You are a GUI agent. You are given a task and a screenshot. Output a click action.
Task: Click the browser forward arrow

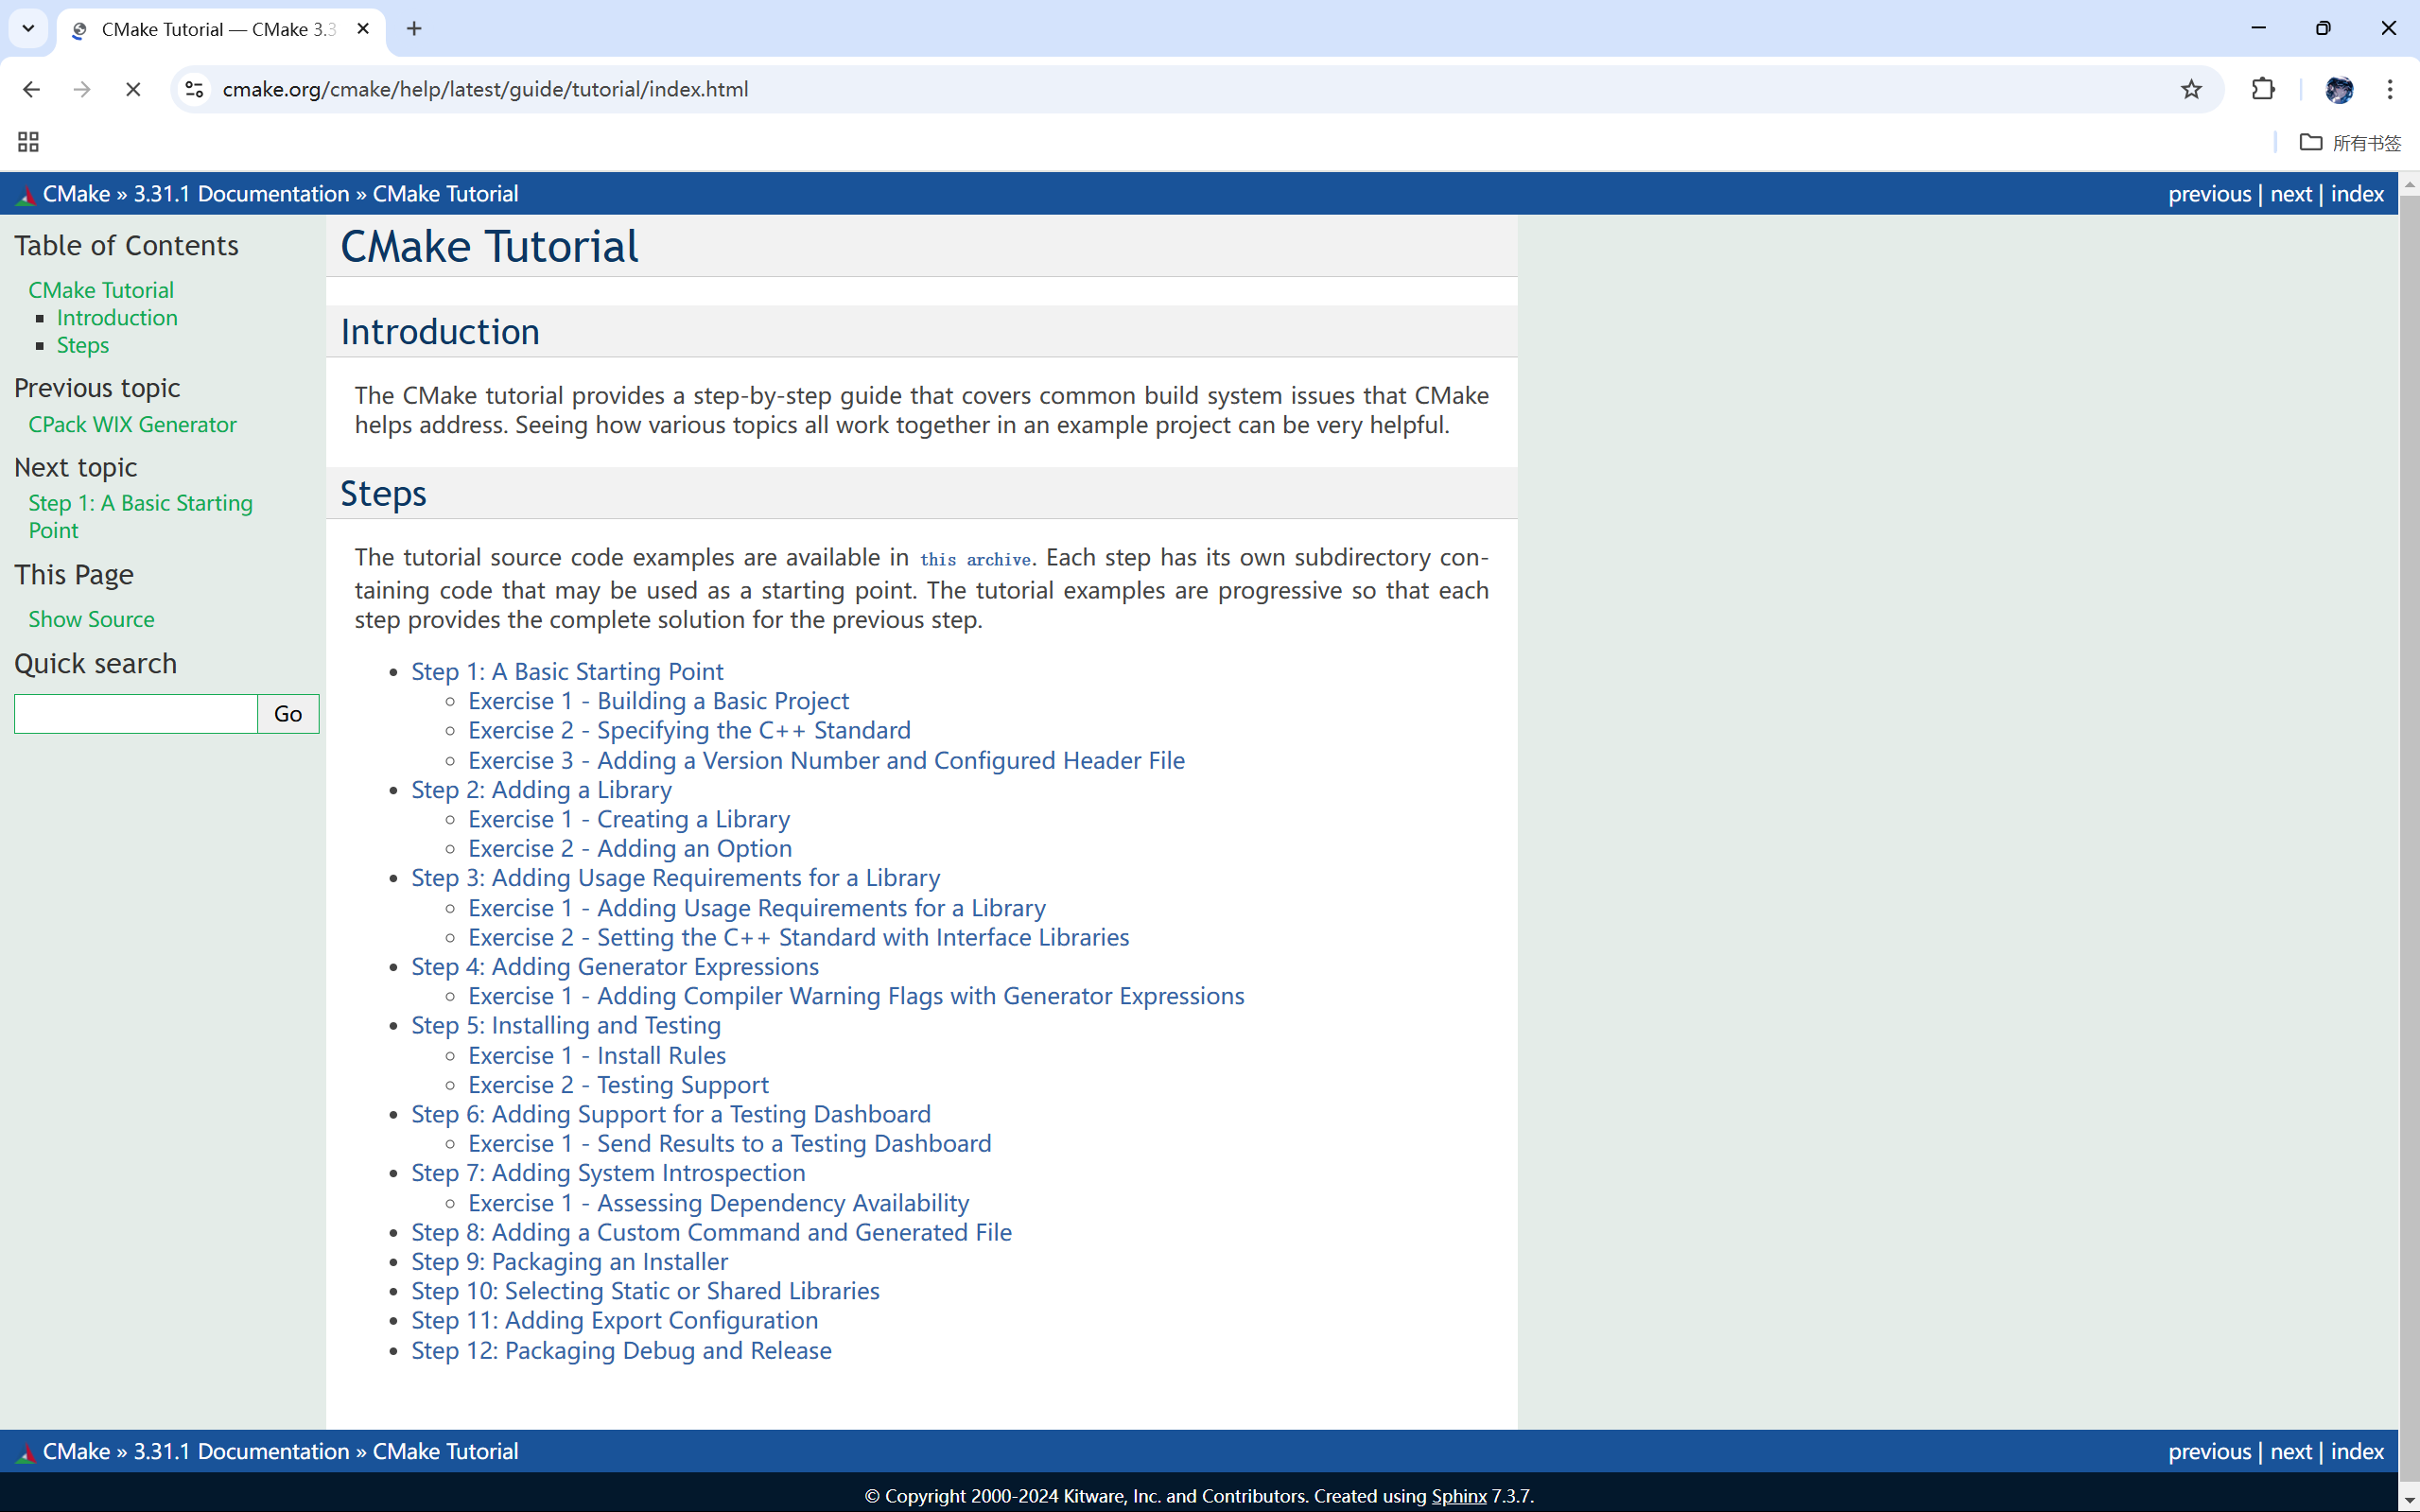click(82, 89)
